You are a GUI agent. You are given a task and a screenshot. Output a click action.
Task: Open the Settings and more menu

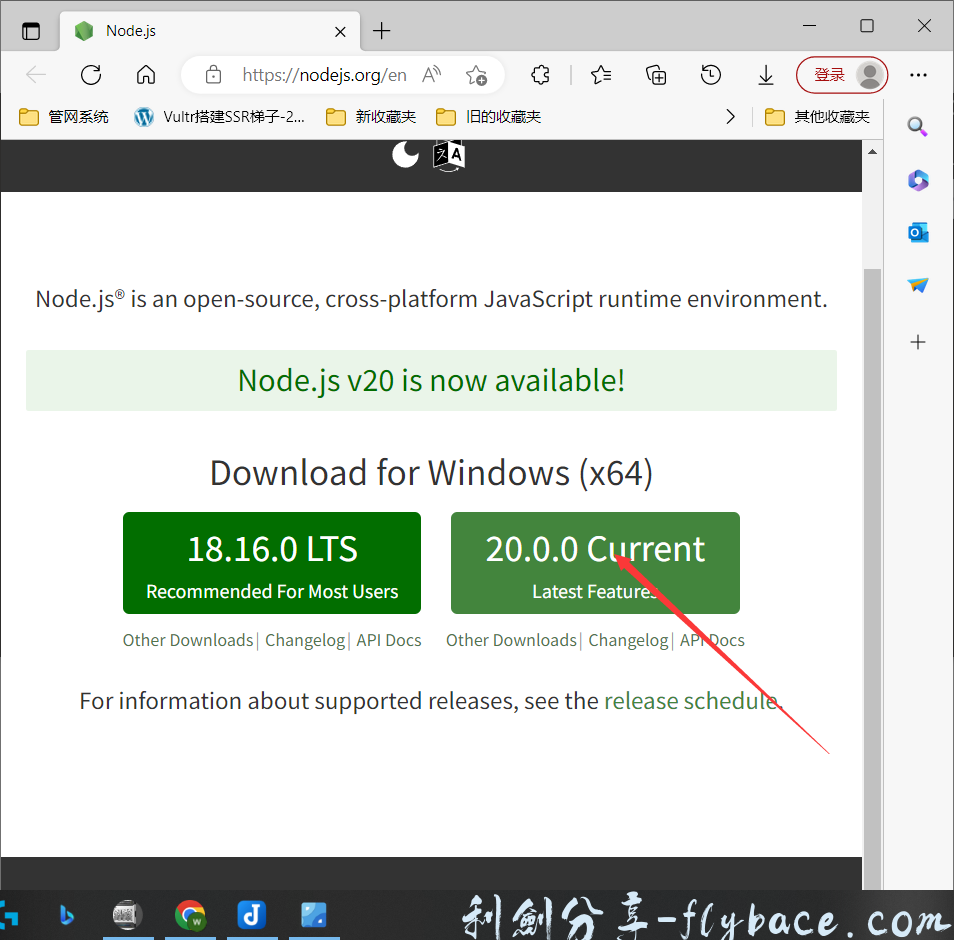(918, 75)
